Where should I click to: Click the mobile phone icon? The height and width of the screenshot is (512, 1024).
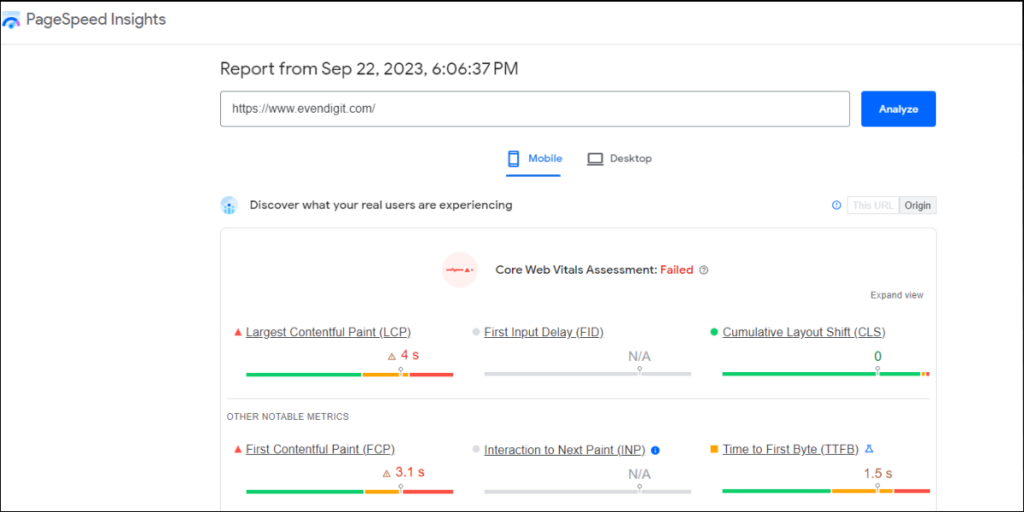[513, 159]
